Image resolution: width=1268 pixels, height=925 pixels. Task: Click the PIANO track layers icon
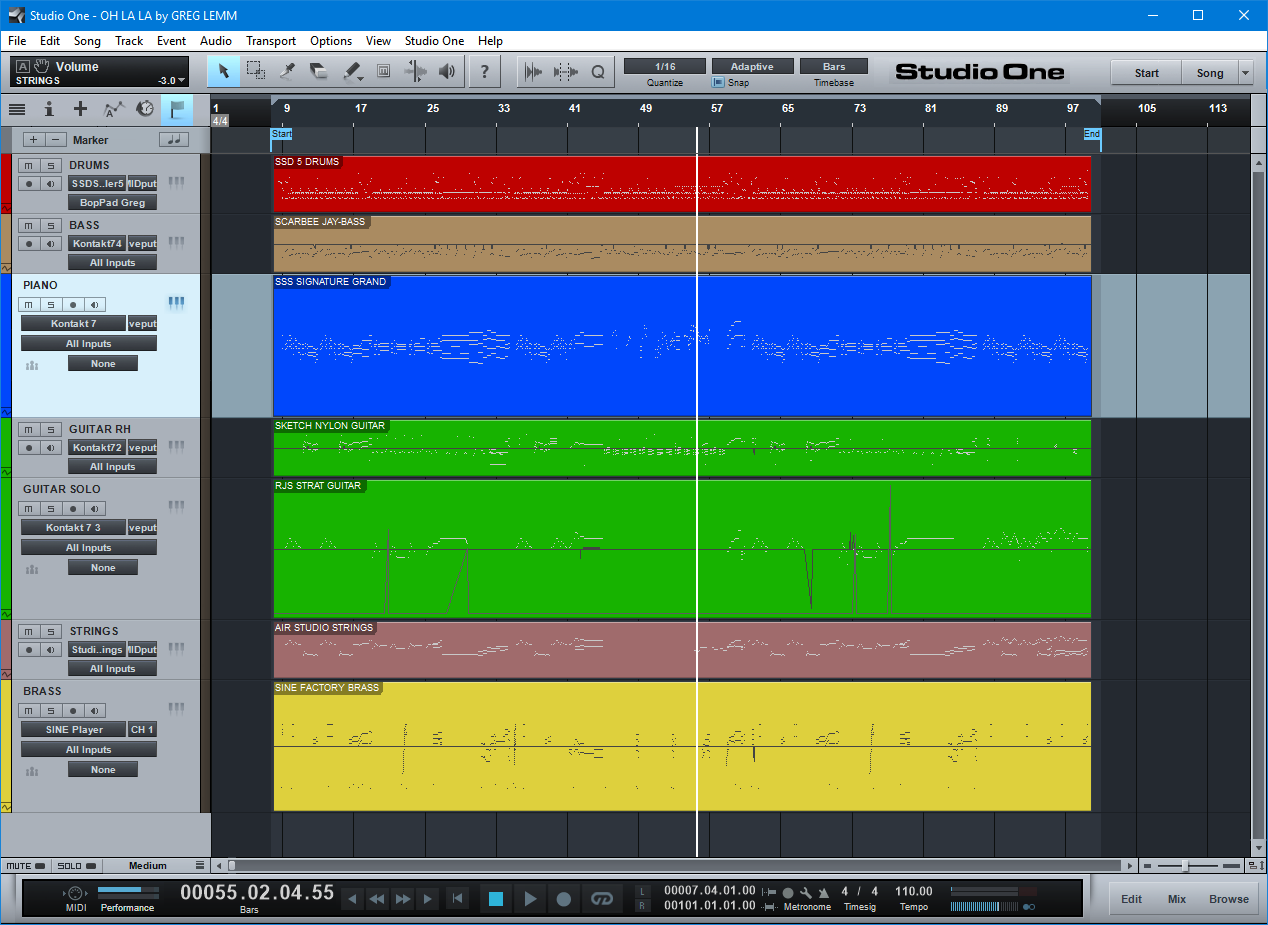coord(31,365)
